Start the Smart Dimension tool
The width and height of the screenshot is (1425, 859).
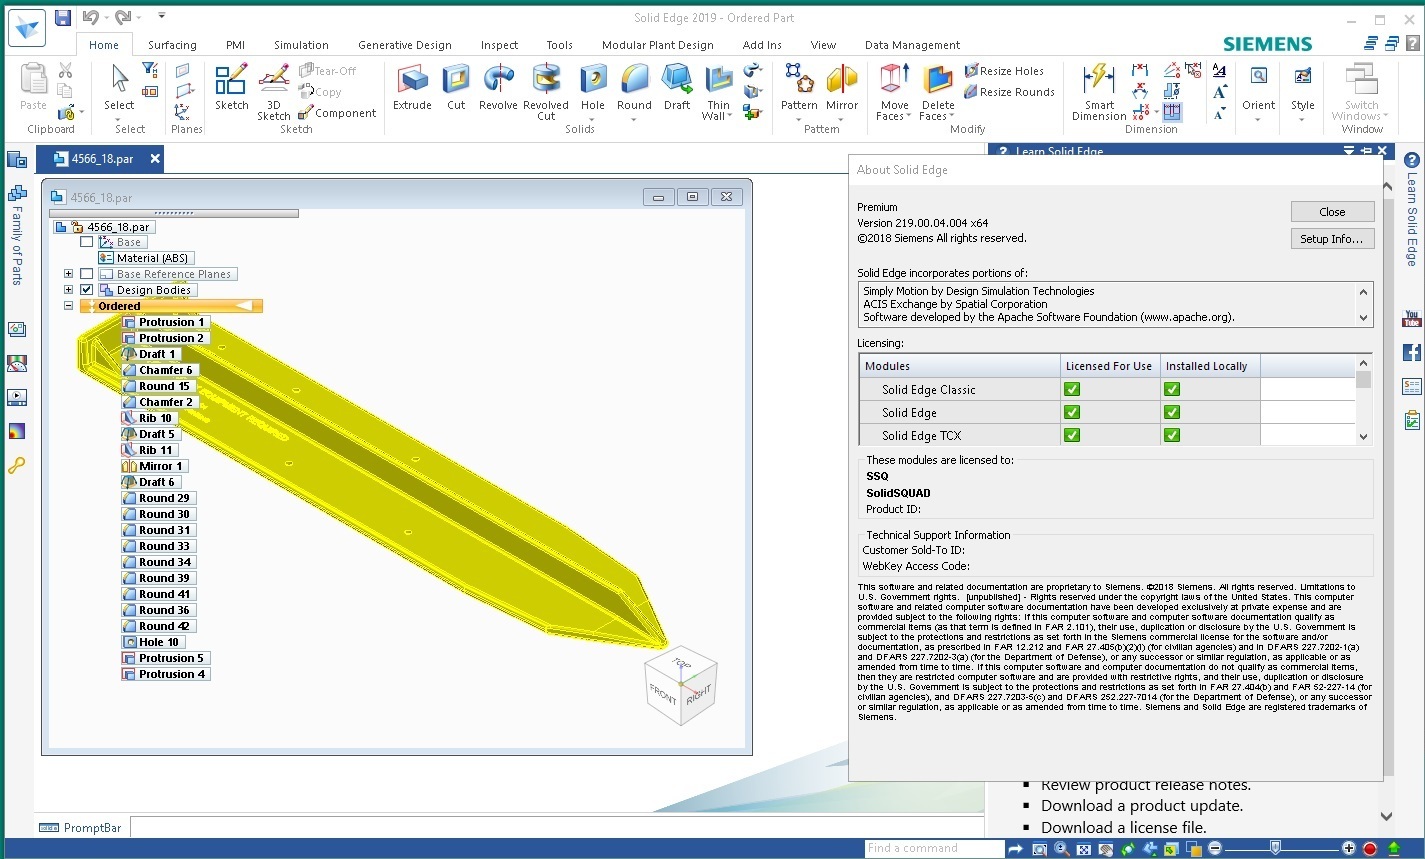click(x=1099, y=92)
